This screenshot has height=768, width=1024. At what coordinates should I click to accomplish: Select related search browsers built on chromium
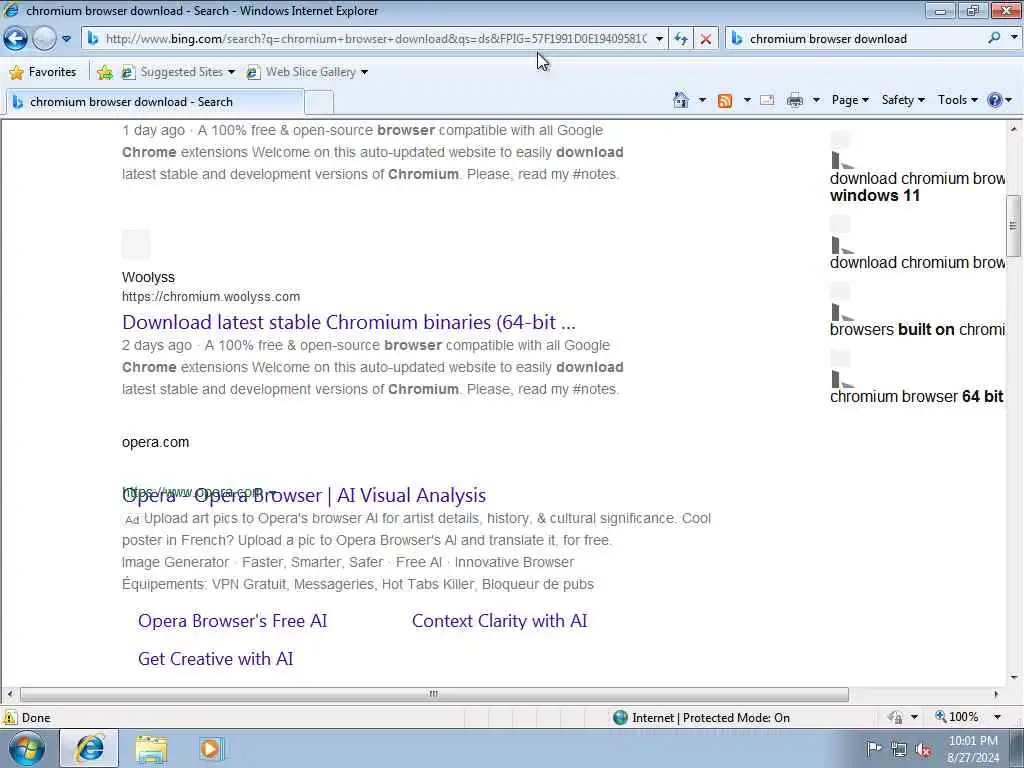(x=917, y=329)
